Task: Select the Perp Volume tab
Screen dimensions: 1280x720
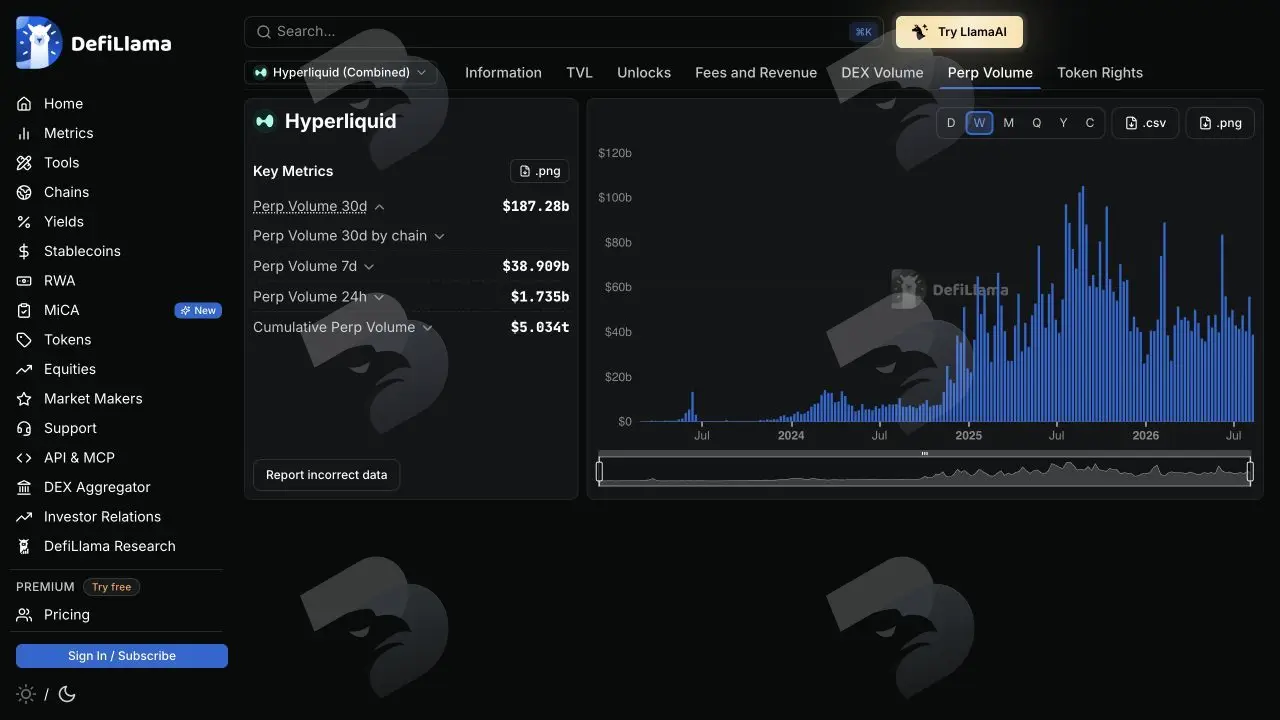Action: point(990,72)
